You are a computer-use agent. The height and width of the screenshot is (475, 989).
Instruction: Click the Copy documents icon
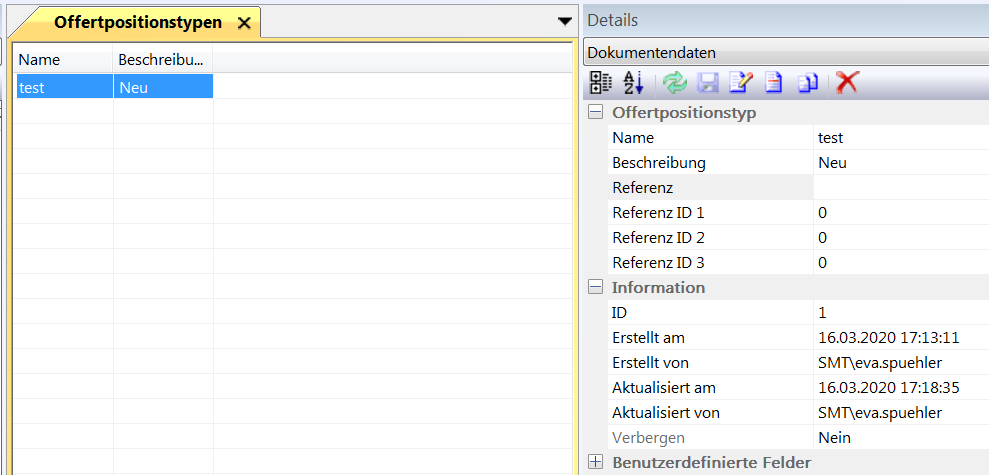tap(808, 83)
